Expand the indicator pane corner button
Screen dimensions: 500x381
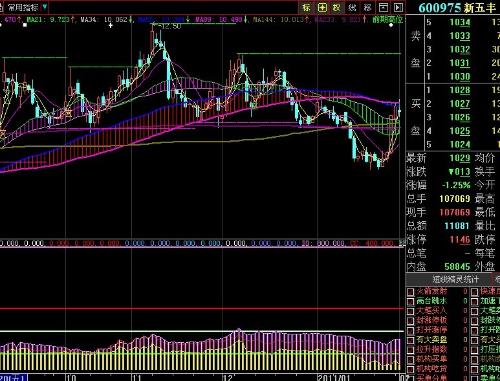coord(402,243)
